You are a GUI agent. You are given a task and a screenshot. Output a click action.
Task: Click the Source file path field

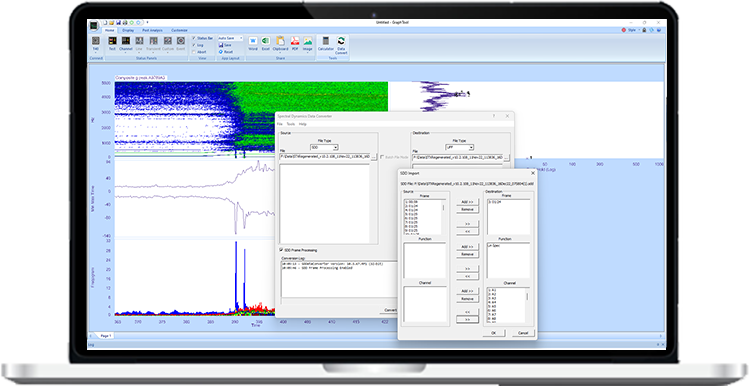pyautogui.click(x=325, y=157)
